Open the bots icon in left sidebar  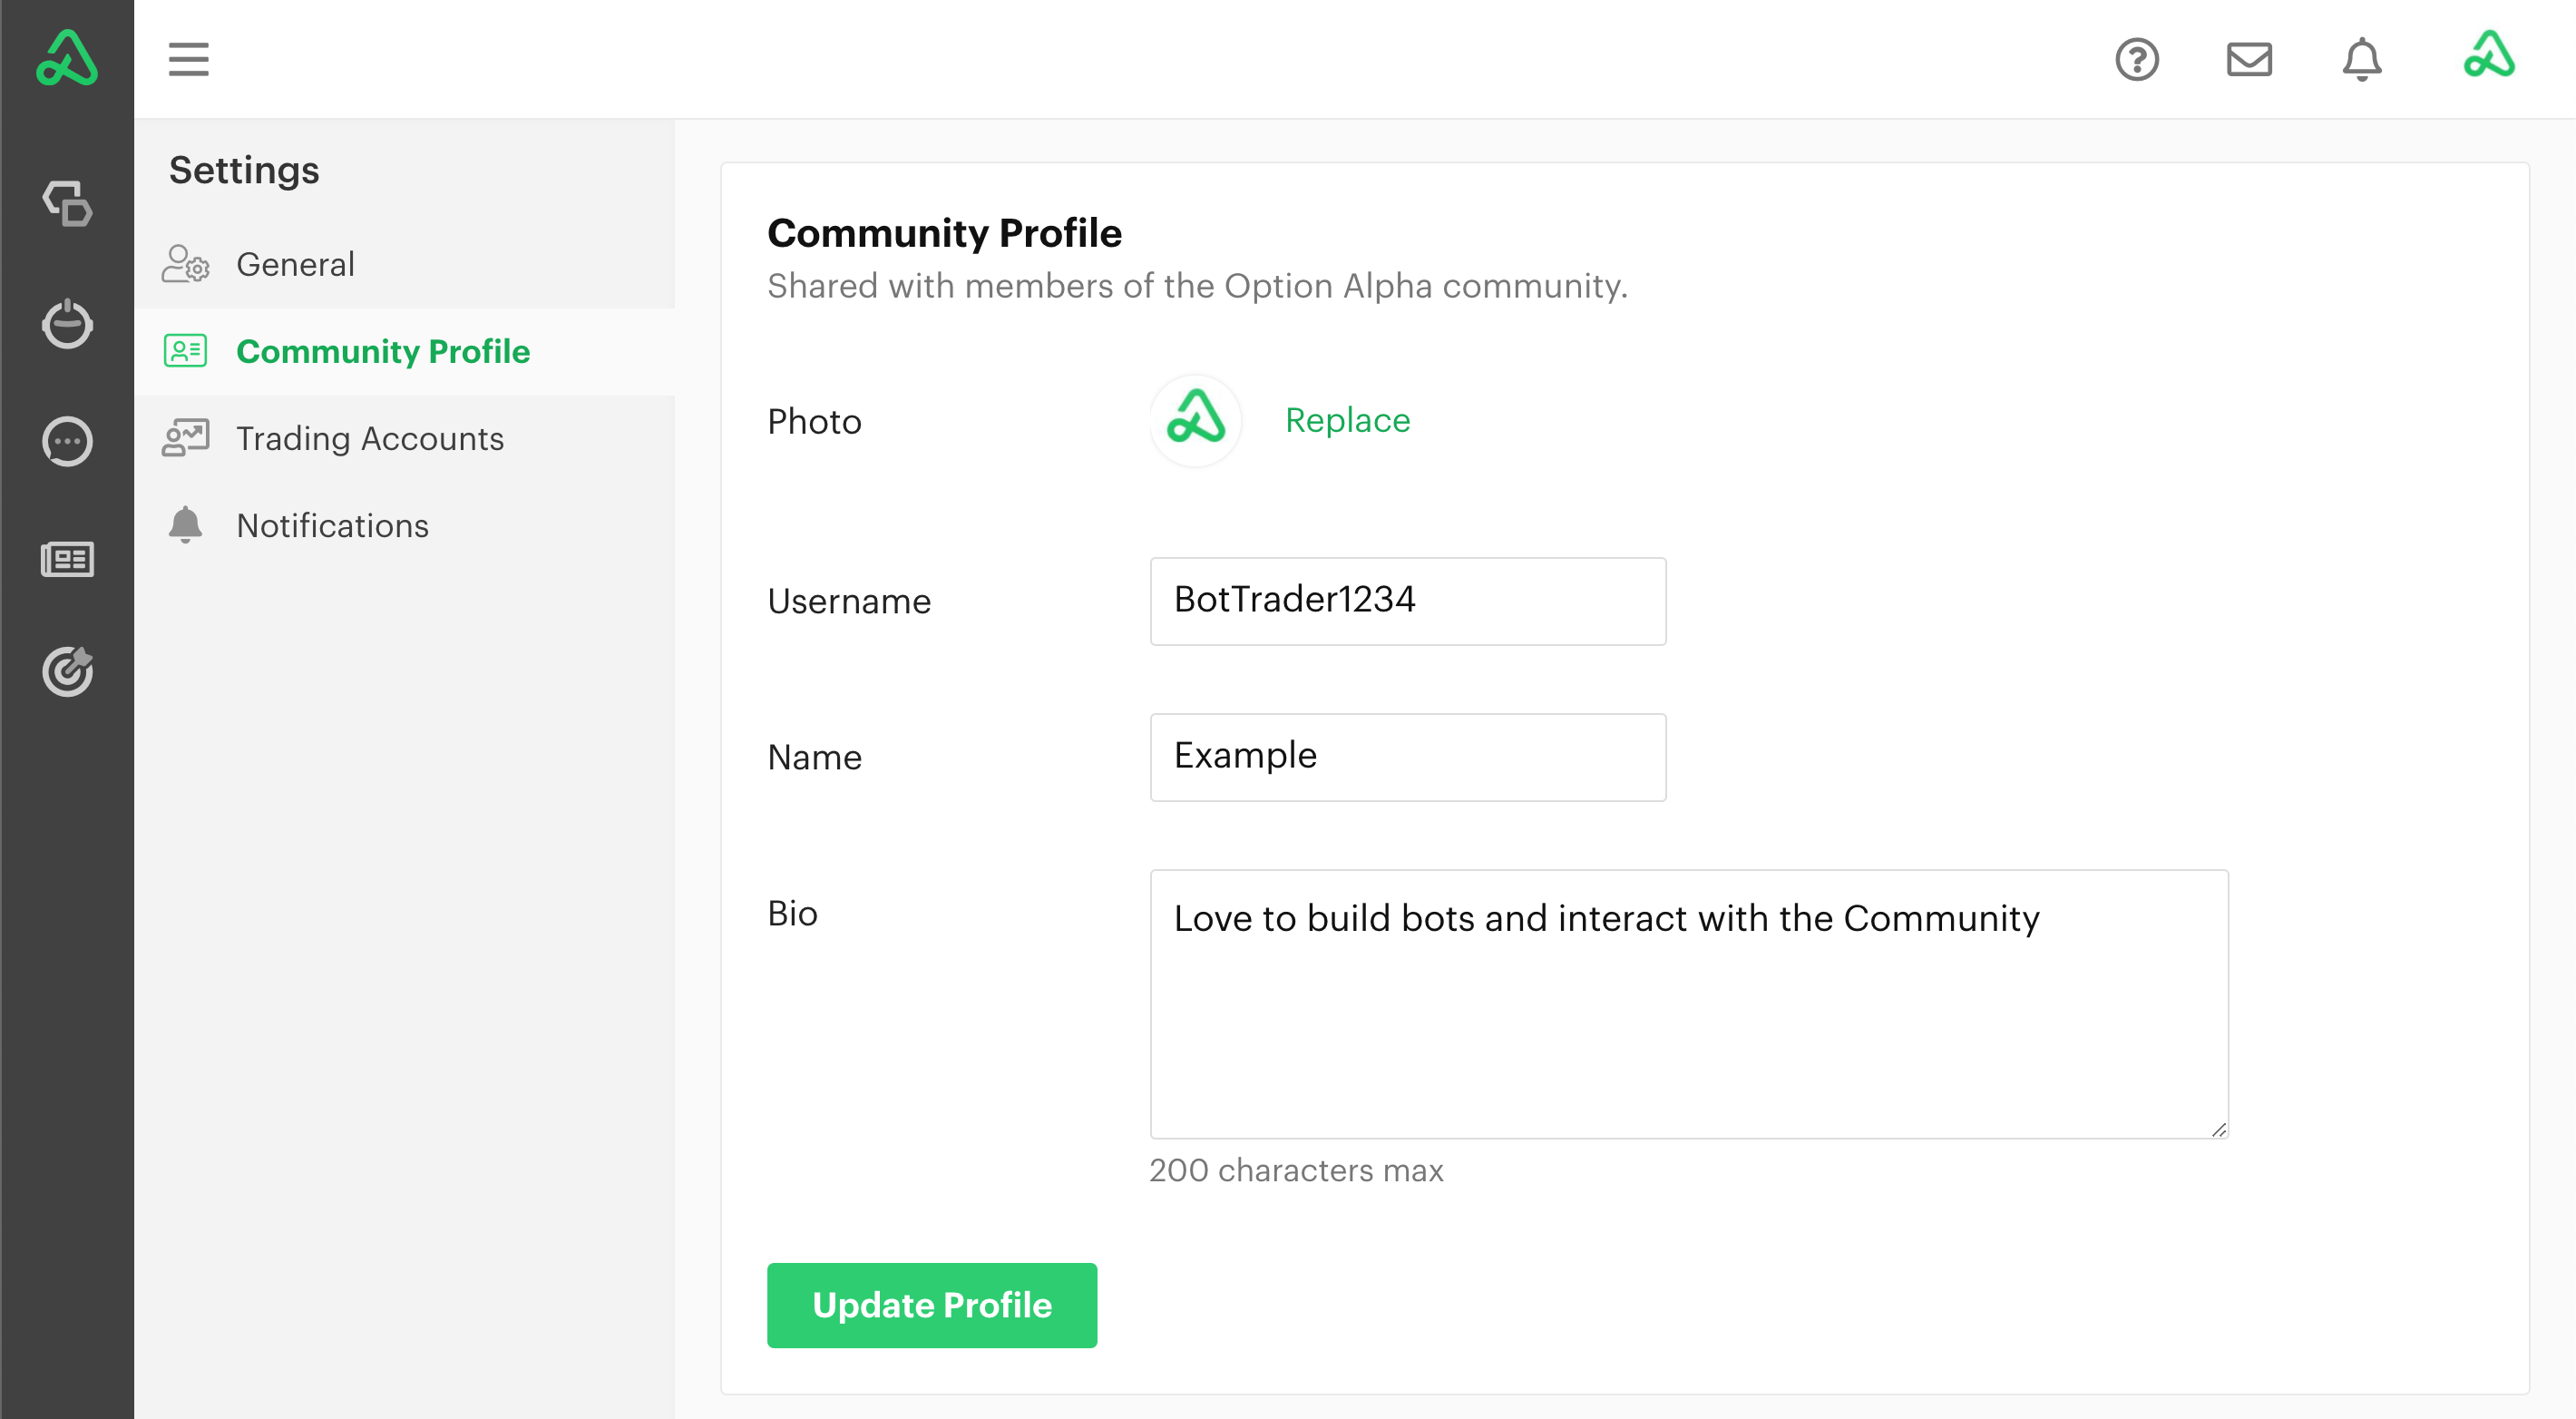(67, 204)
